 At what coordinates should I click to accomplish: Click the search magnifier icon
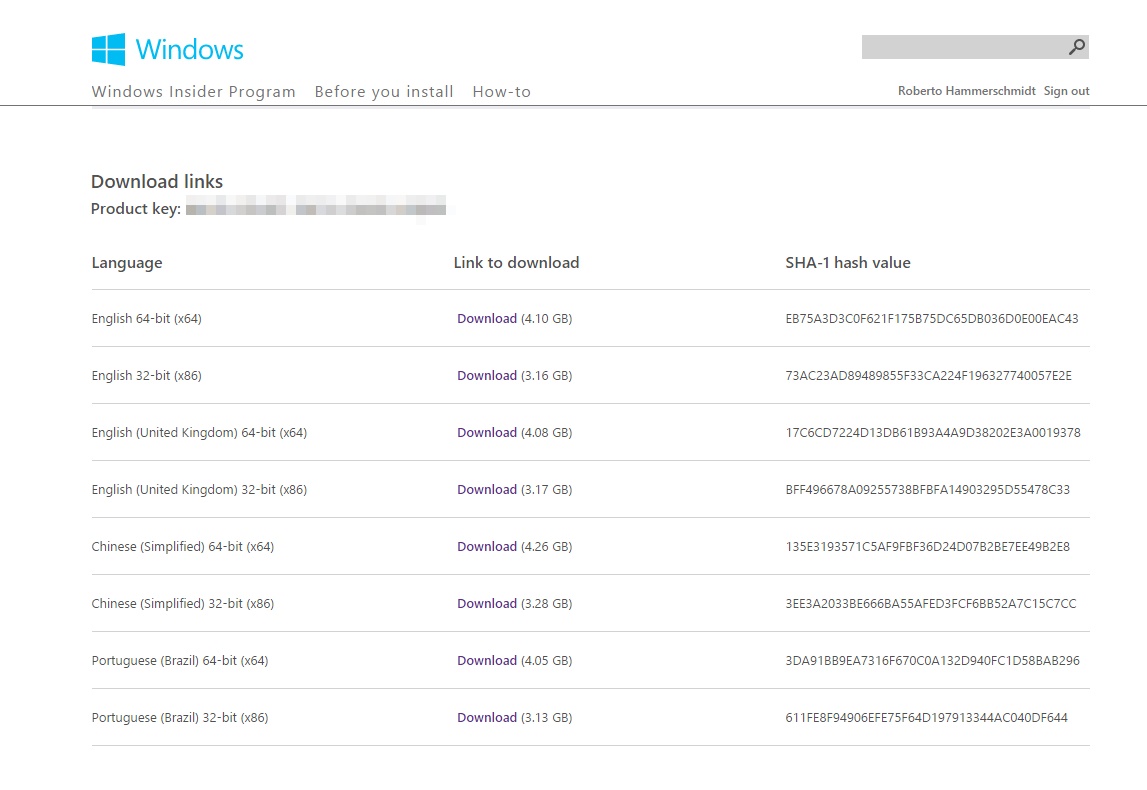[1076, 48]
